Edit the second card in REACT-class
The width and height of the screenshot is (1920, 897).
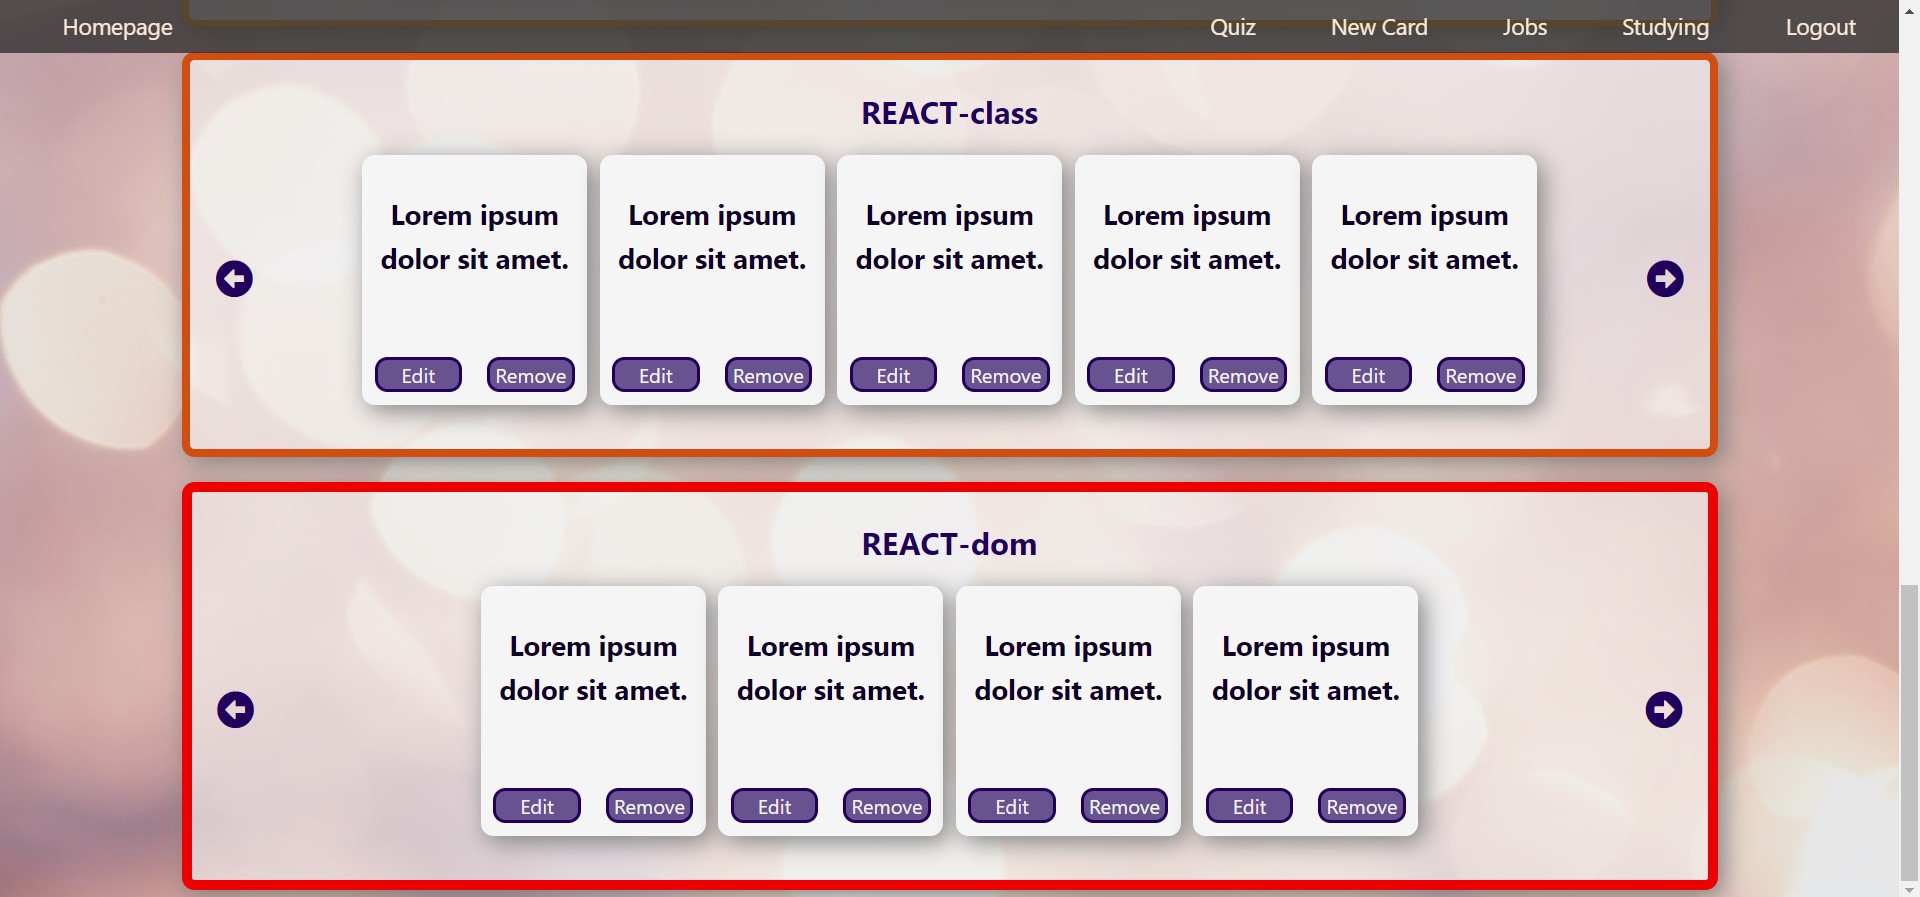(656, 375)
